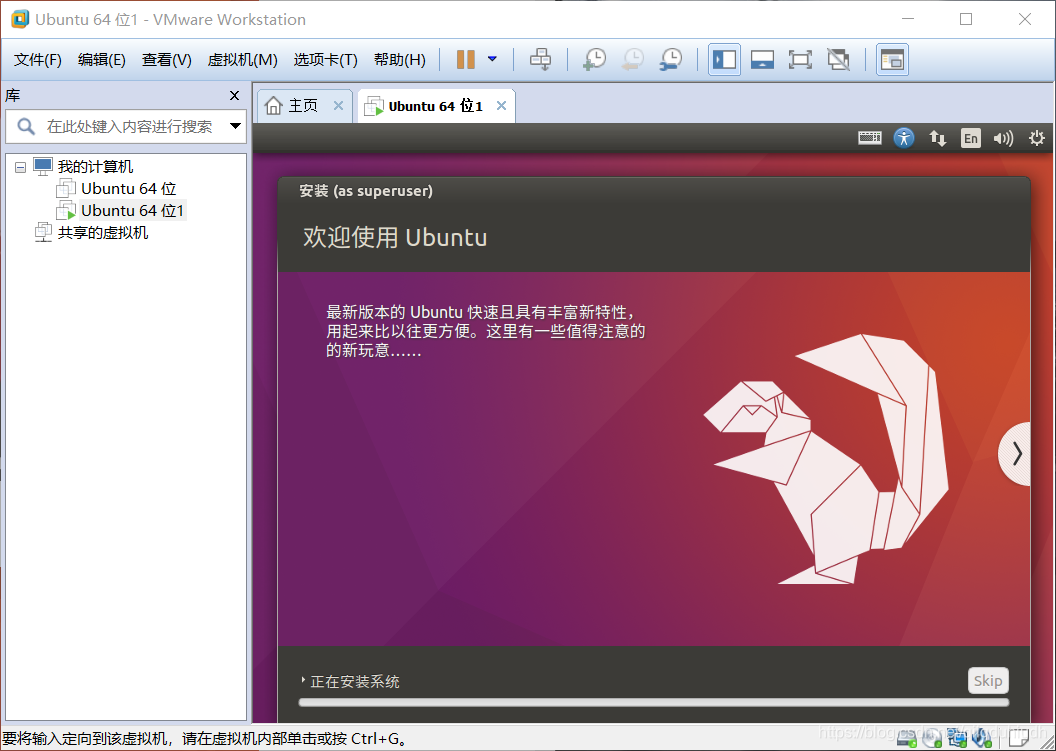This screenshot has width=1056, height=751.
Task: Open the 文件(F) menu
Action: tap(38, 59)
